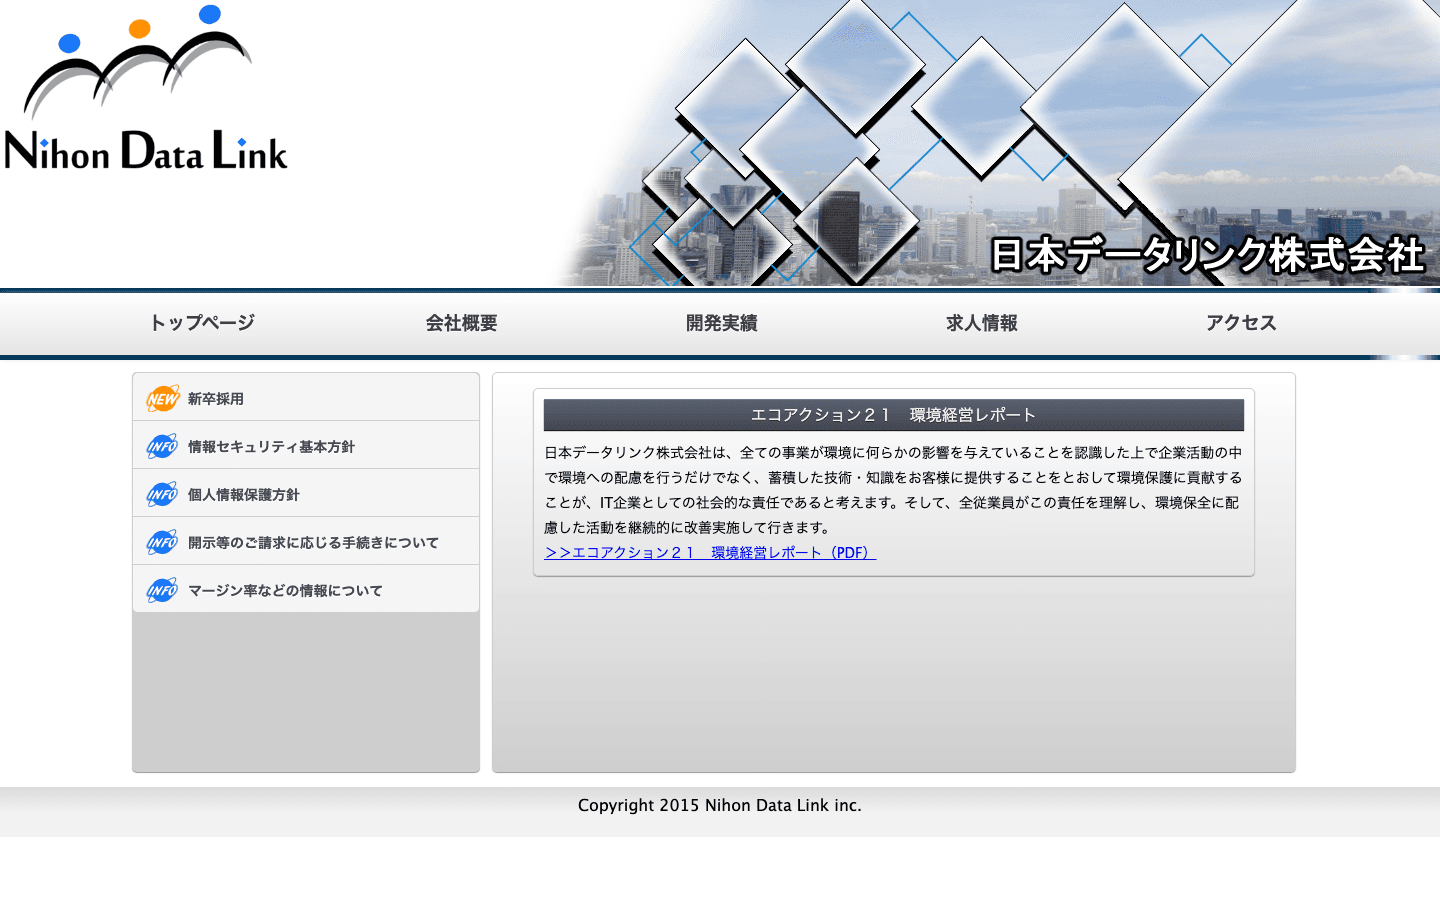Select 開発実績 in the navigation bar

click(722, 323)
